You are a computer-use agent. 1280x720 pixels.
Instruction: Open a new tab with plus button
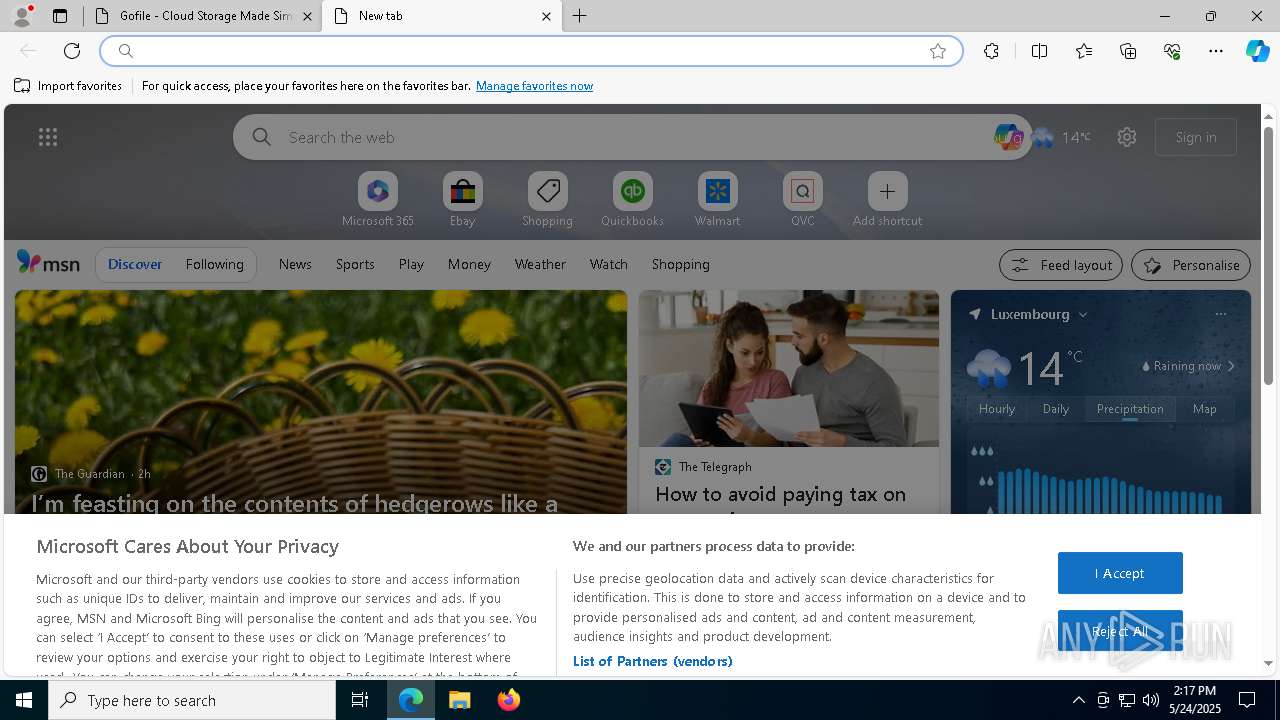pyautogui.click(x=579, y=16)
